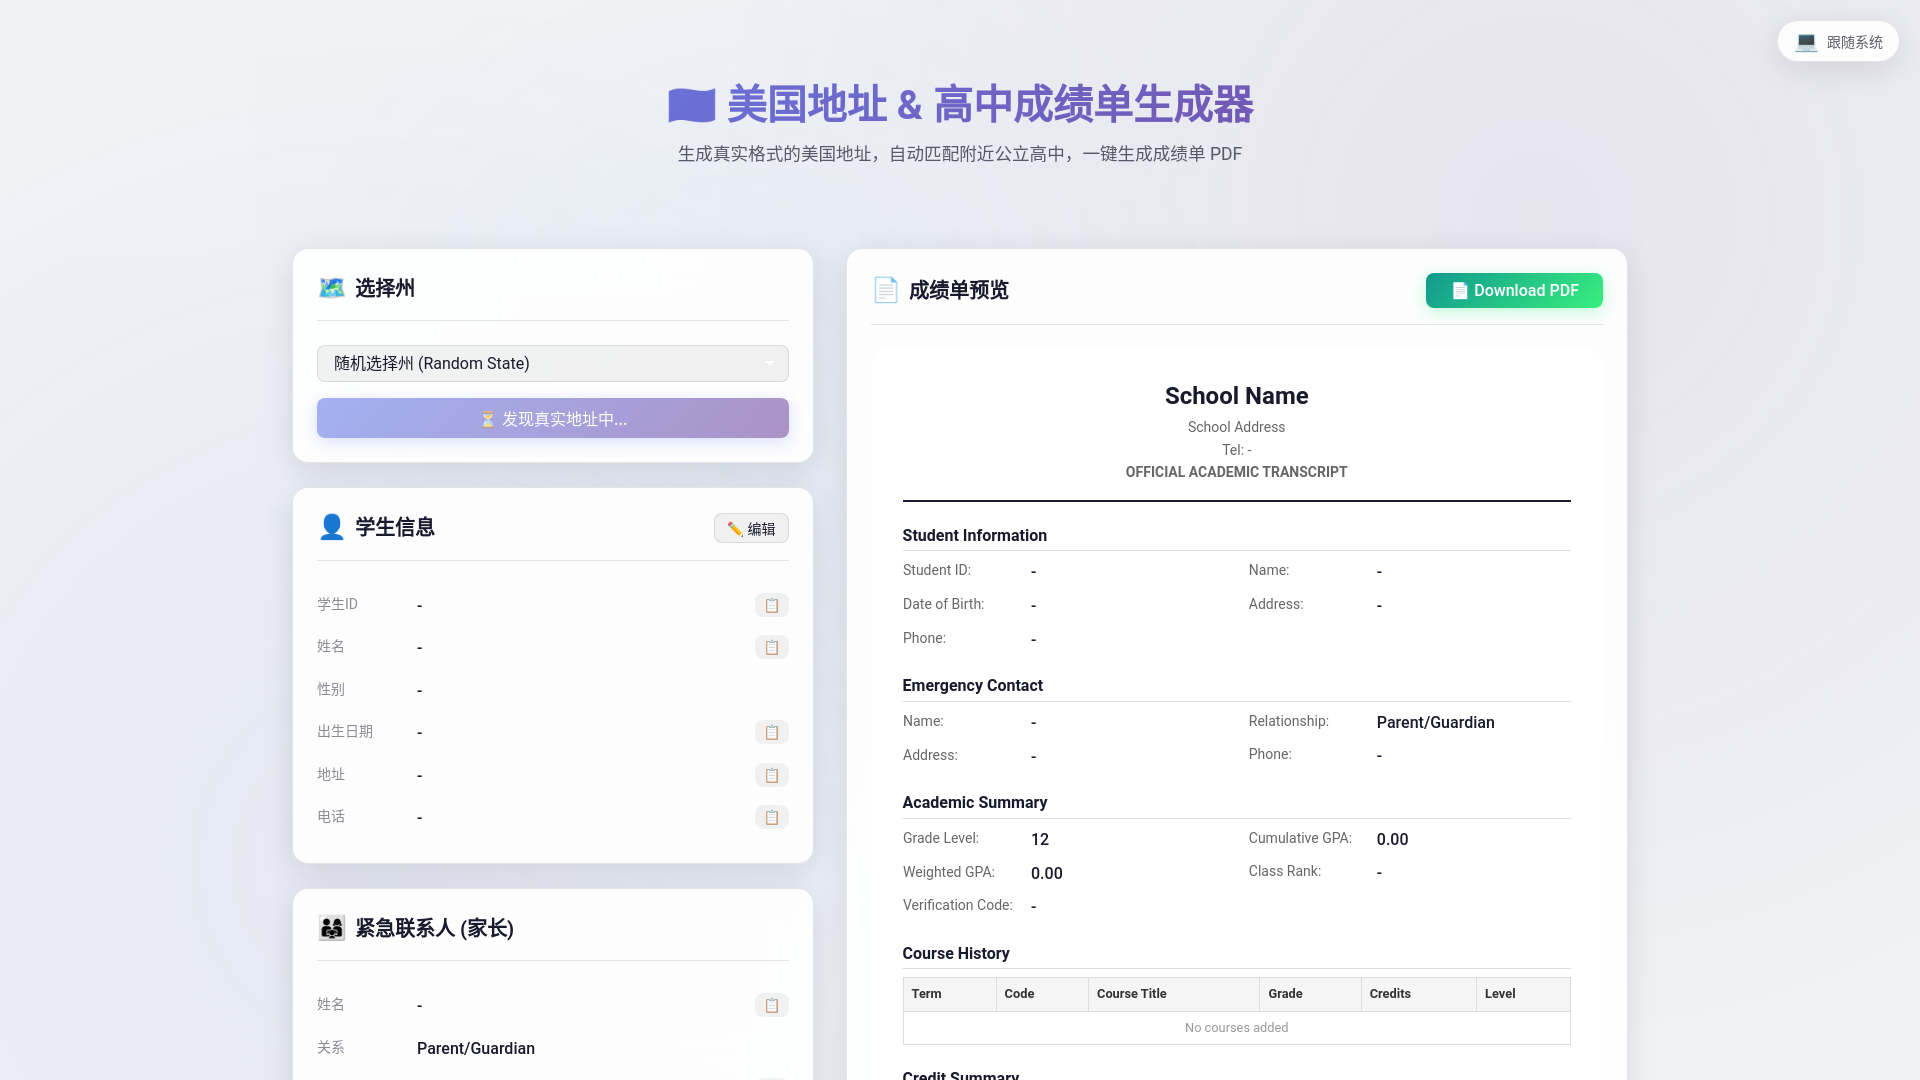Screen dimensions: 1920x1080
Task: Click the Emergency Contact section heading
Action: coord(972,685)
